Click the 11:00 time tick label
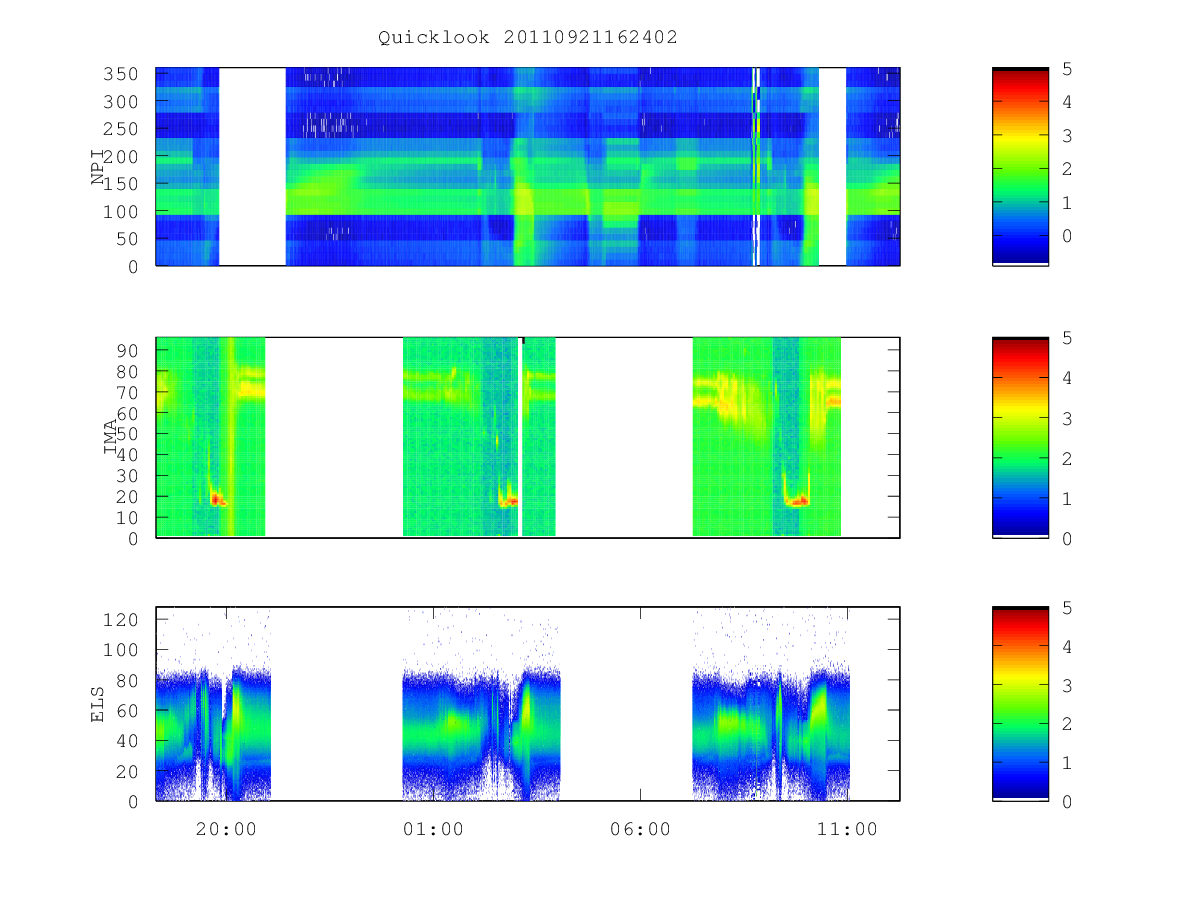Screen dimensions: 1200x900 click(x=847, y=830)
